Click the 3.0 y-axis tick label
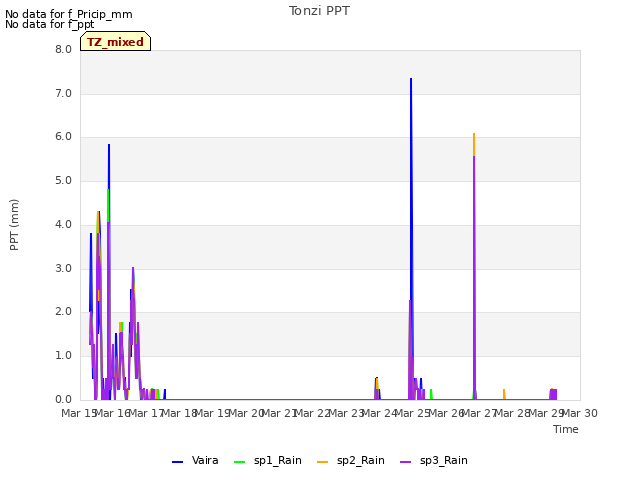640x480 pixels. (63, 268)
